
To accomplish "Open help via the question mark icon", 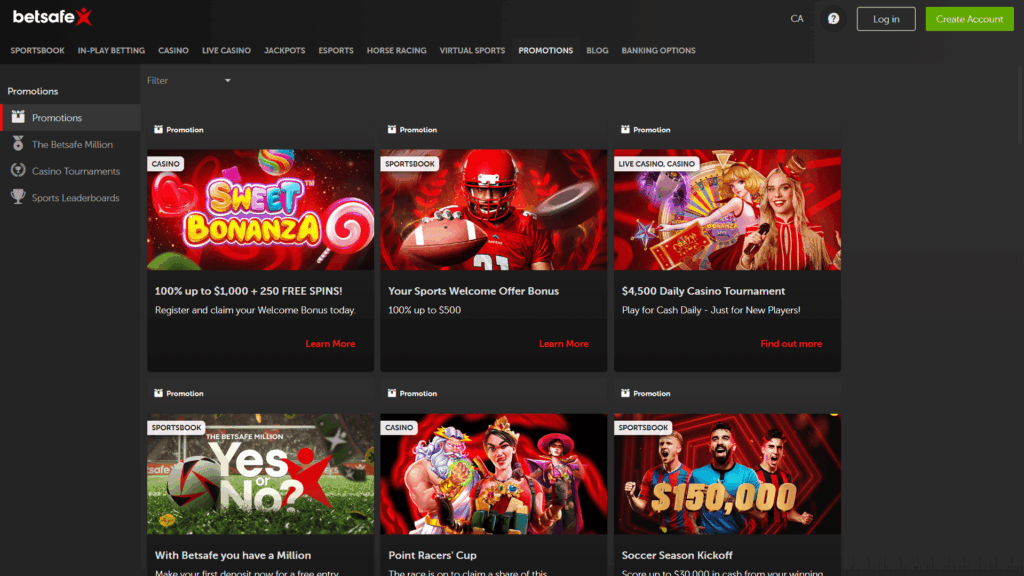I will 833,18.
